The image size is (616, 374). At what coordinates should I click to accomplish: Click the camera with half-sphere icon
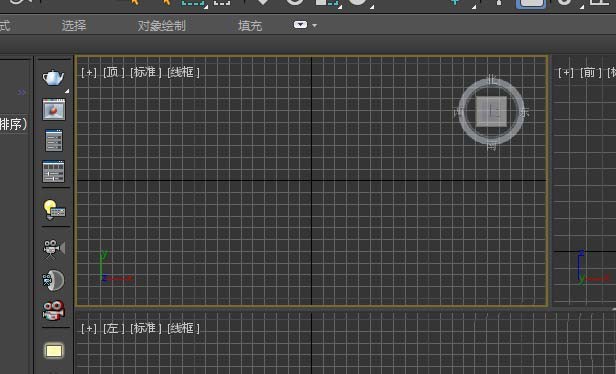coord(53,280)
